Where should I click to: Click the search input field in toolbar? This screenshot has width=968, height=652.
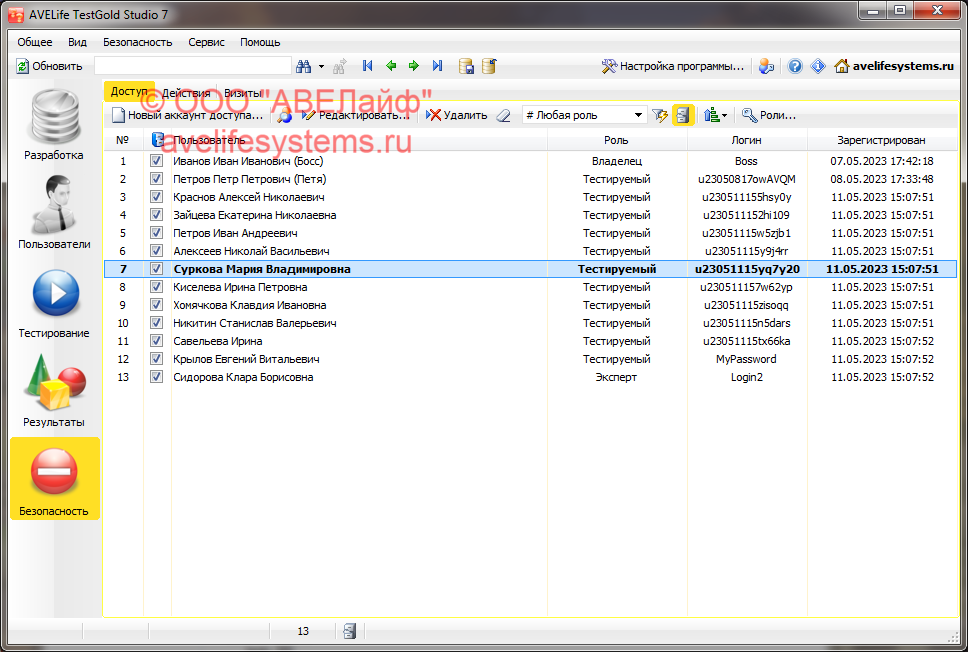click(192, 66)
